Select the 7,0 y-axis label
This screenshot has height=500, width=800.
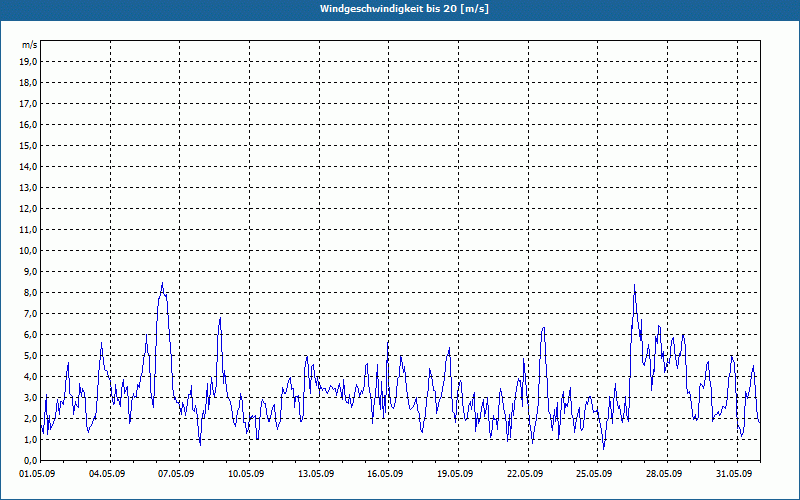30,313
